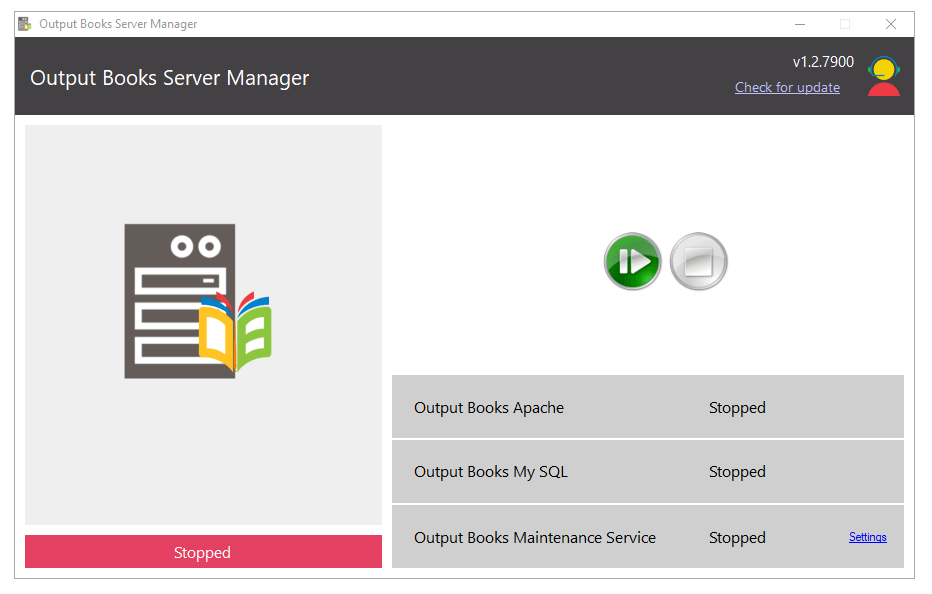Screen dimensions: 932x594
Task: Click the v1.2.7900 version number
Action: point(823,62)
